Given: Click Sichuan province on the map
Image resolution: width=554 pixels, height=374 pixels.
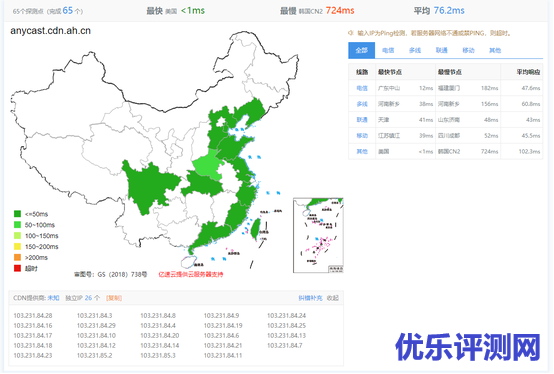Looking at the screenshot, I should [148, 185].
